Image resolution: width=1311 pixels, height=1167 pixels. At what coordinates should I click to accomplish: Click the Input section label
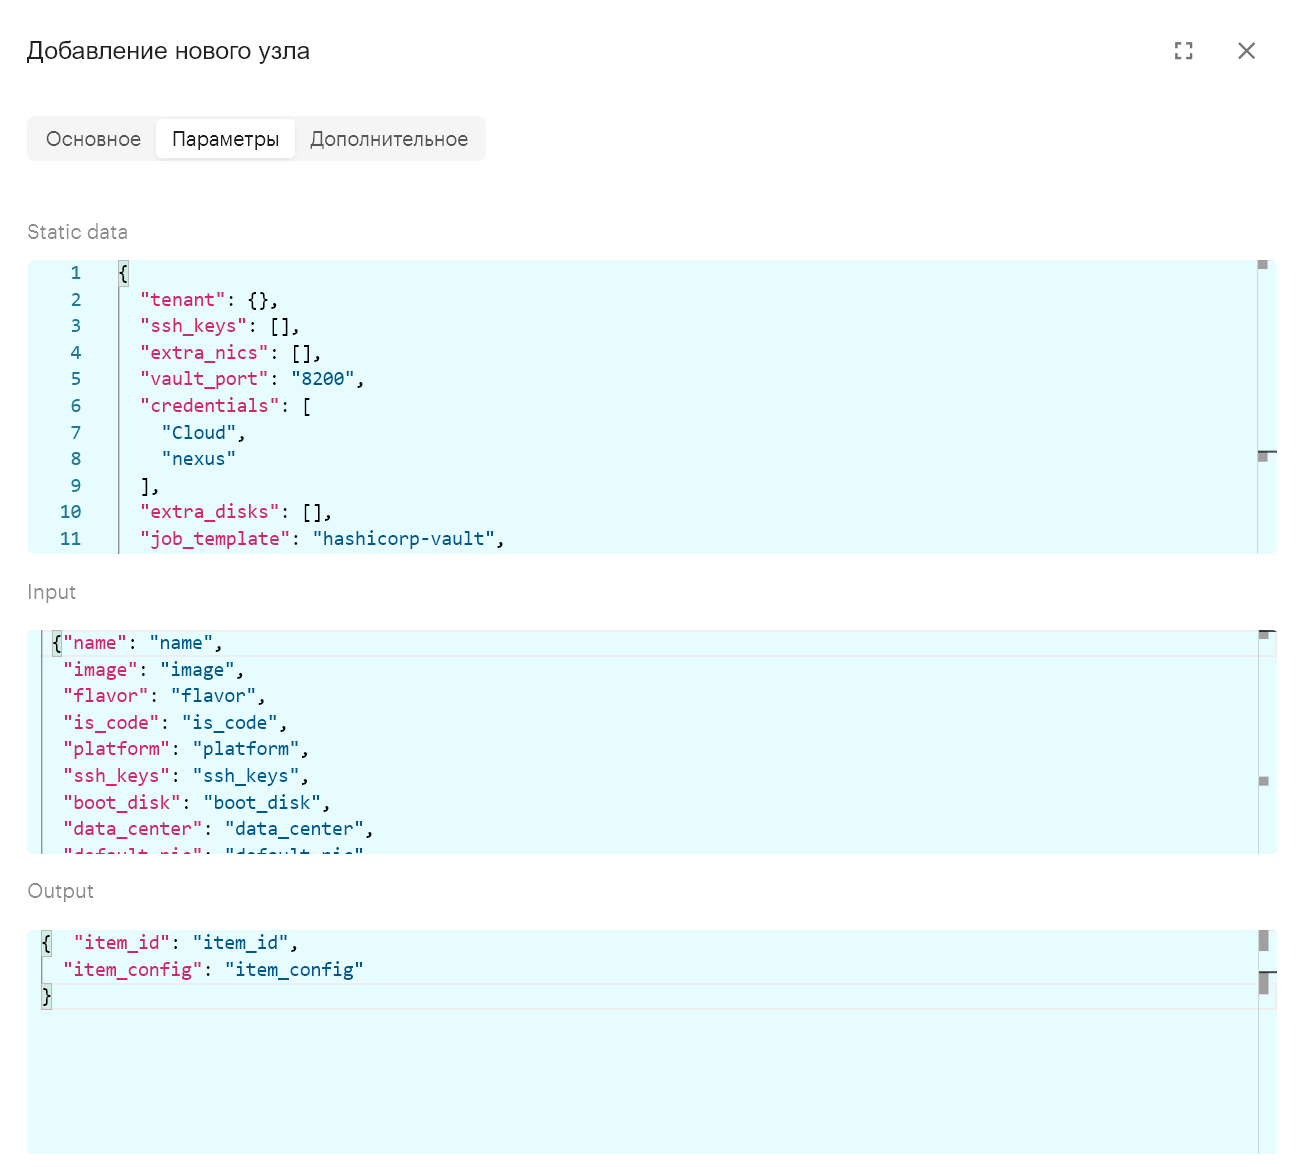pos(52,592)
